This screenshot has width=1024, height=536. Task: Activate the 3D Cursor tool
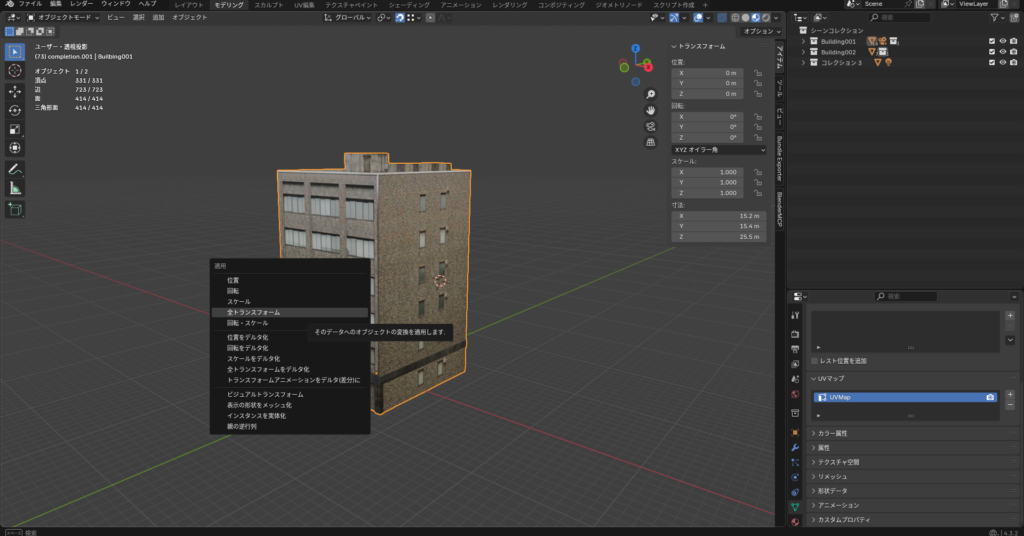click(x=15, y=70)
